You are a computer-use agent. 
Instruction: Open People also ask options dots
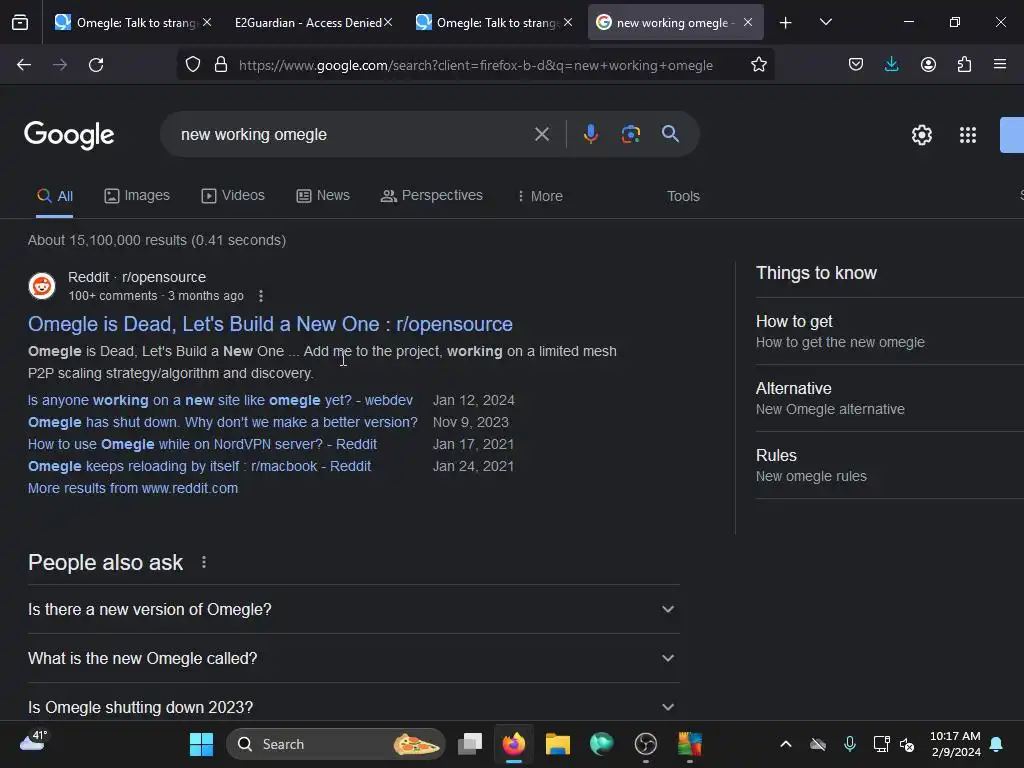(204, 562)
